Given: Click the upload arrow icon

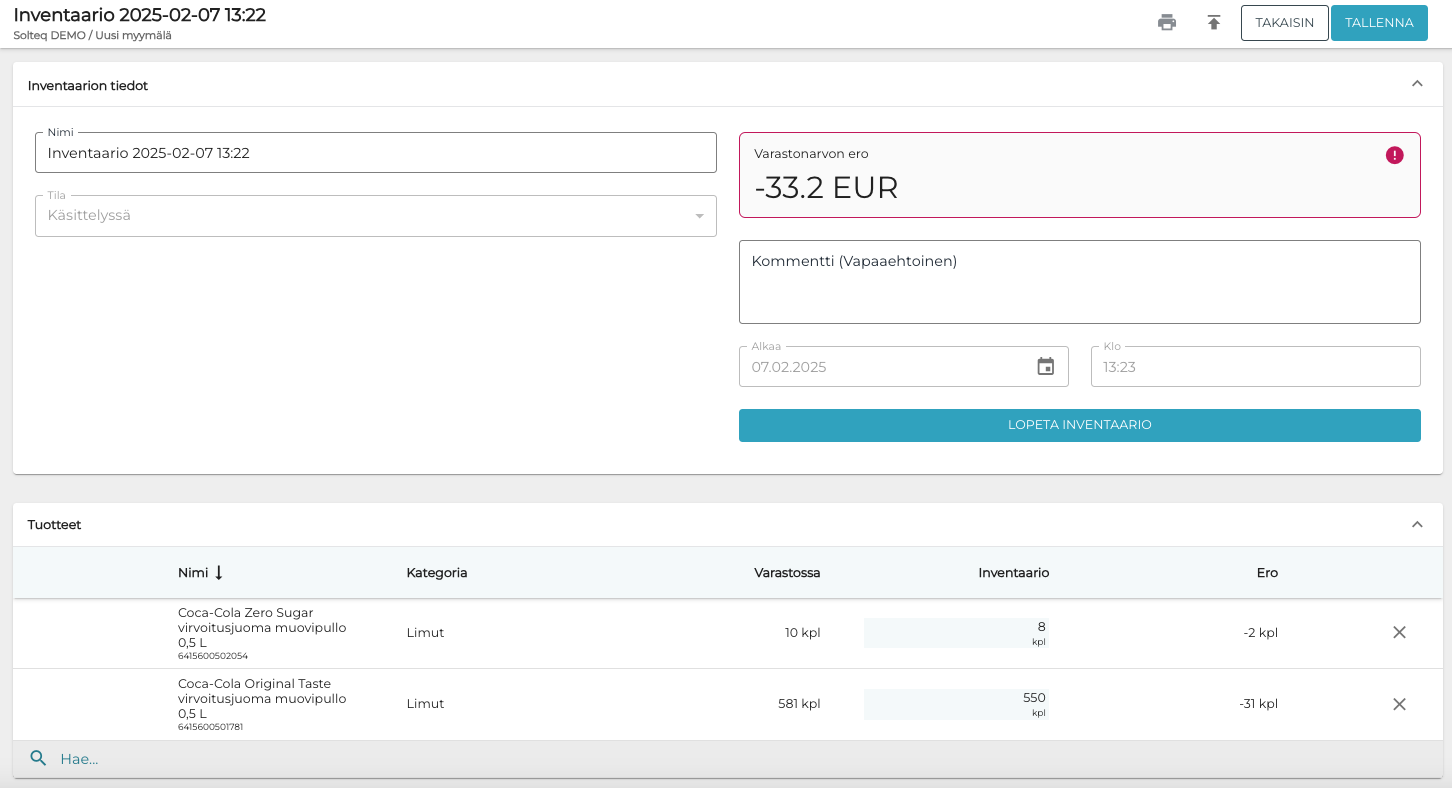Looking at the screenshot, I should click(x=1214, y=23).
